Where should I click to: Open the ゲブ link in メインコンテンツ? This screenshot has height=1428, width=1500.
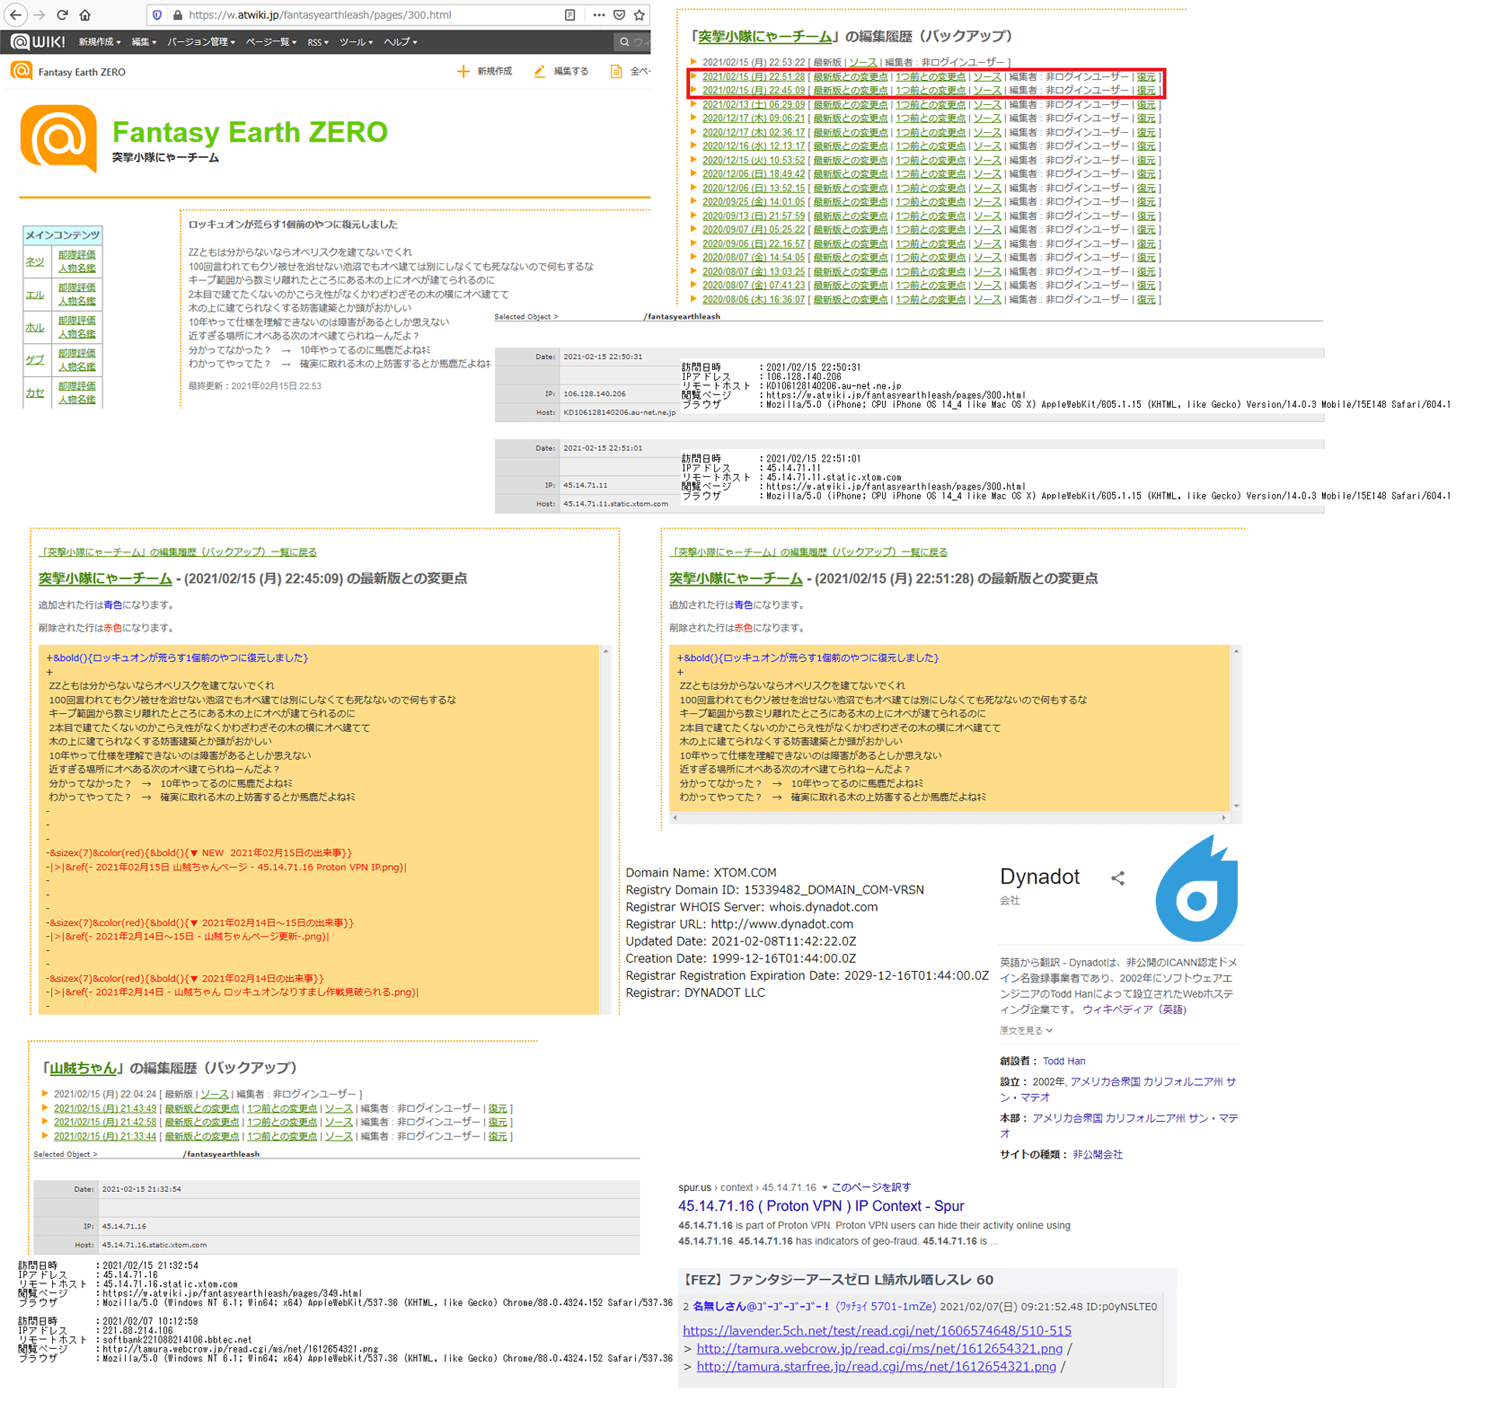click(35, 360)
